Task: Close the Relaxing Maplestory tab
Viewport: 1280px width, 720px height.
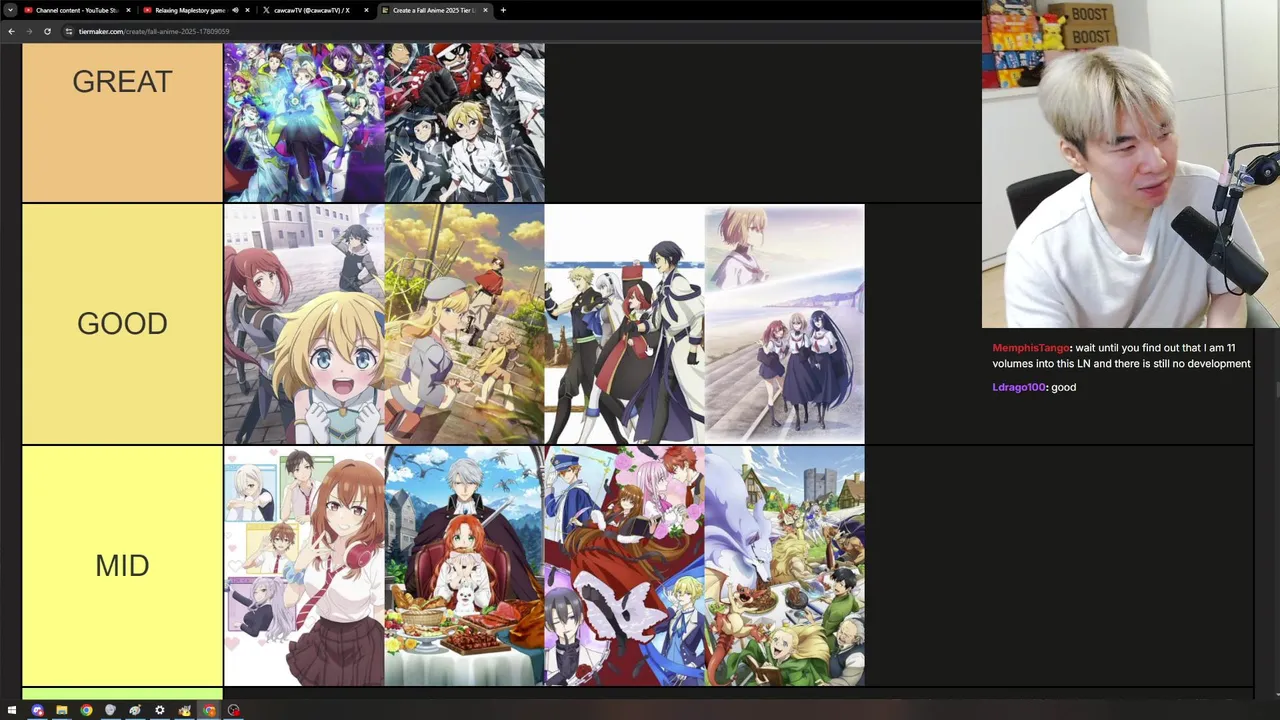Action: point(248,10)
